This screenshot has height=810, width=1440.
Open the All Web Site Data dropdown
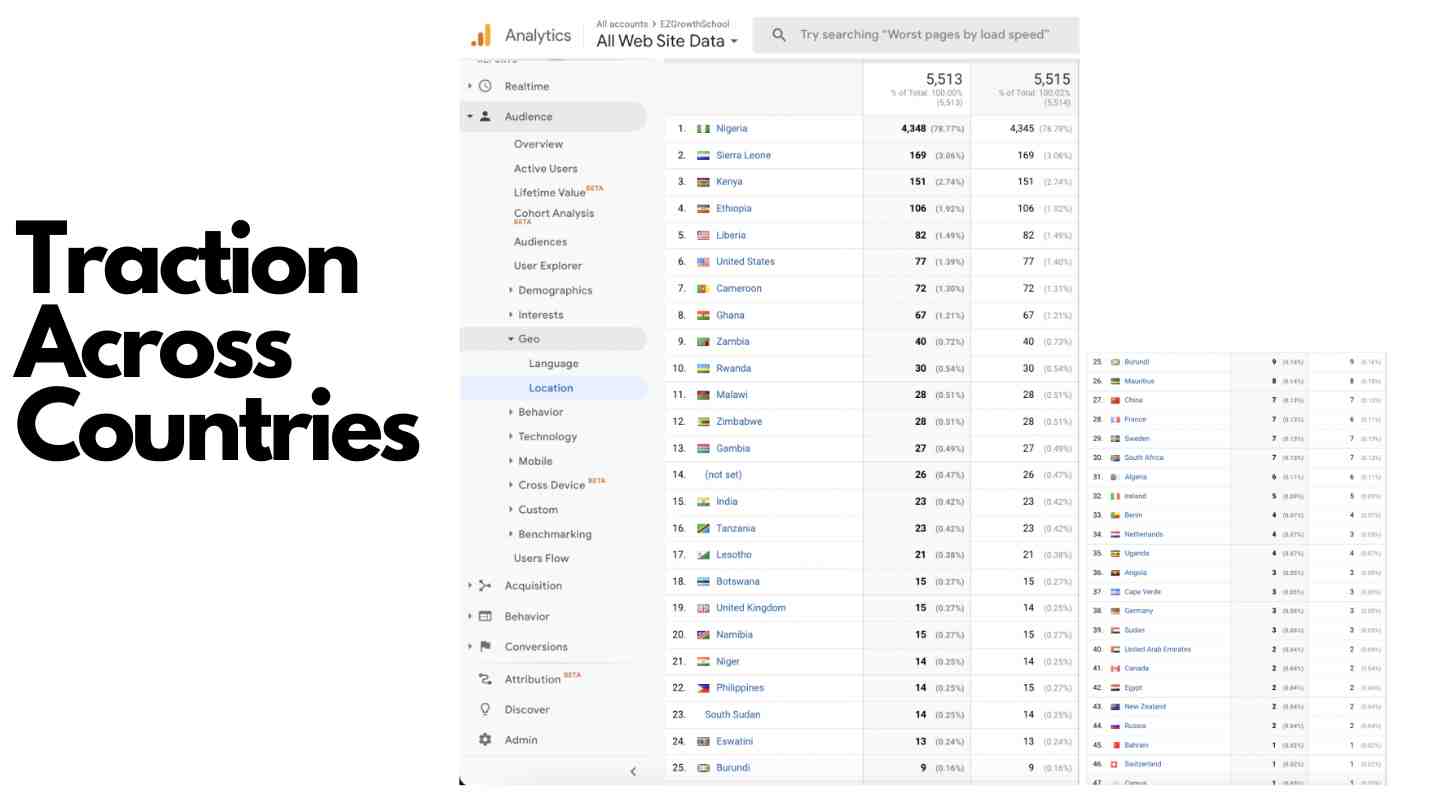pyautogui.click(x=667, y=41)
